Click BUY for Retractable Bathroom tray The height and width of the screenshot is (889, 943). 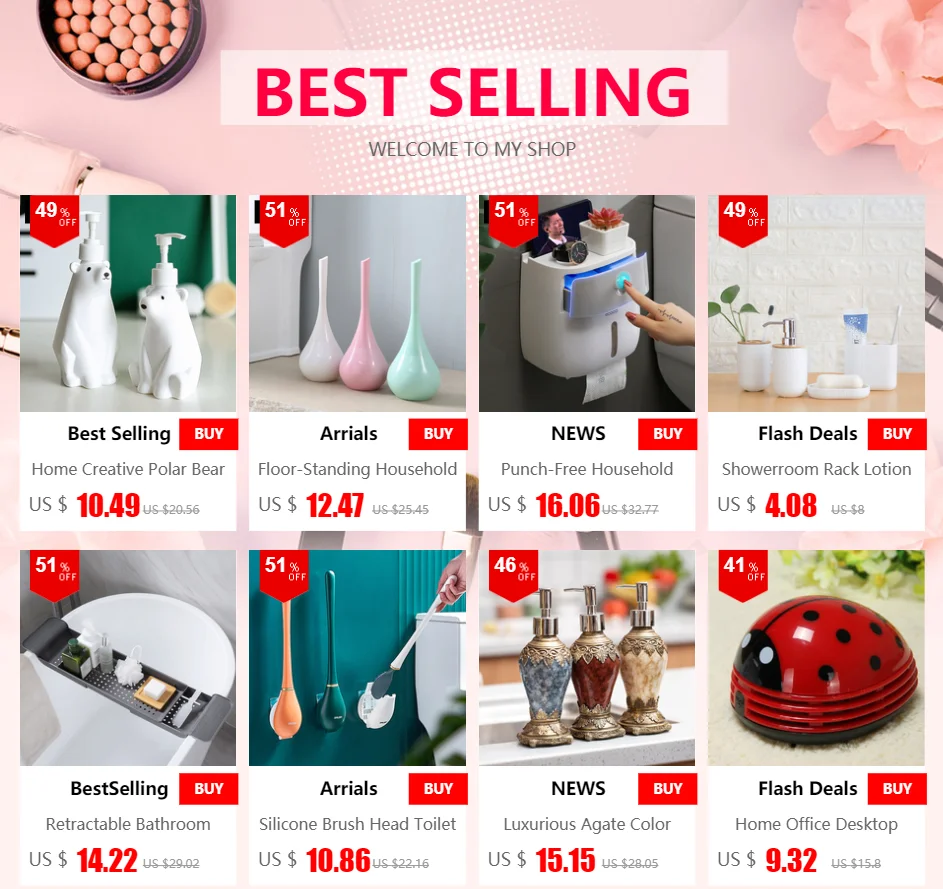[x=209, y=789]
